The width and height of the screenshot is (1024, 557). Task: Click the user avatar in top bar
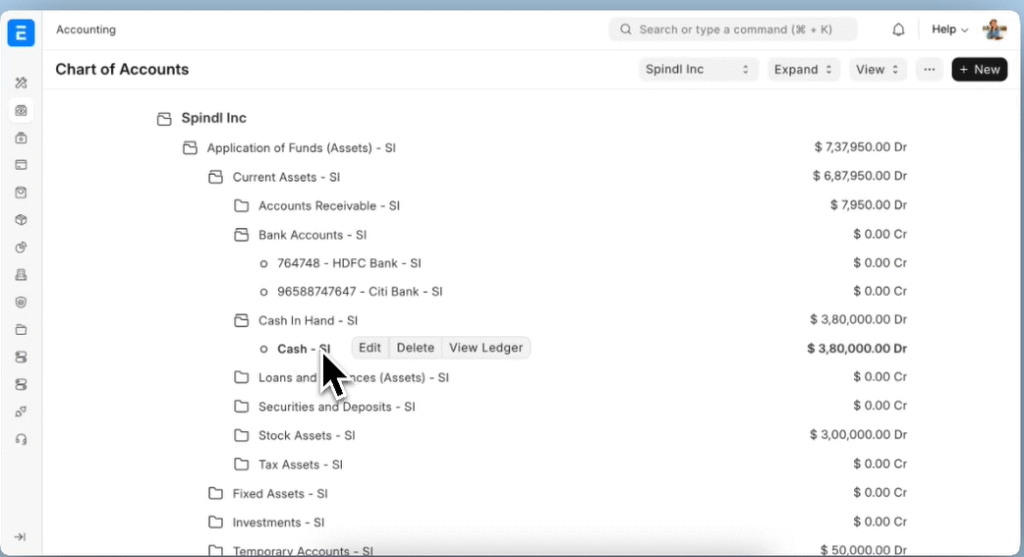994,30
